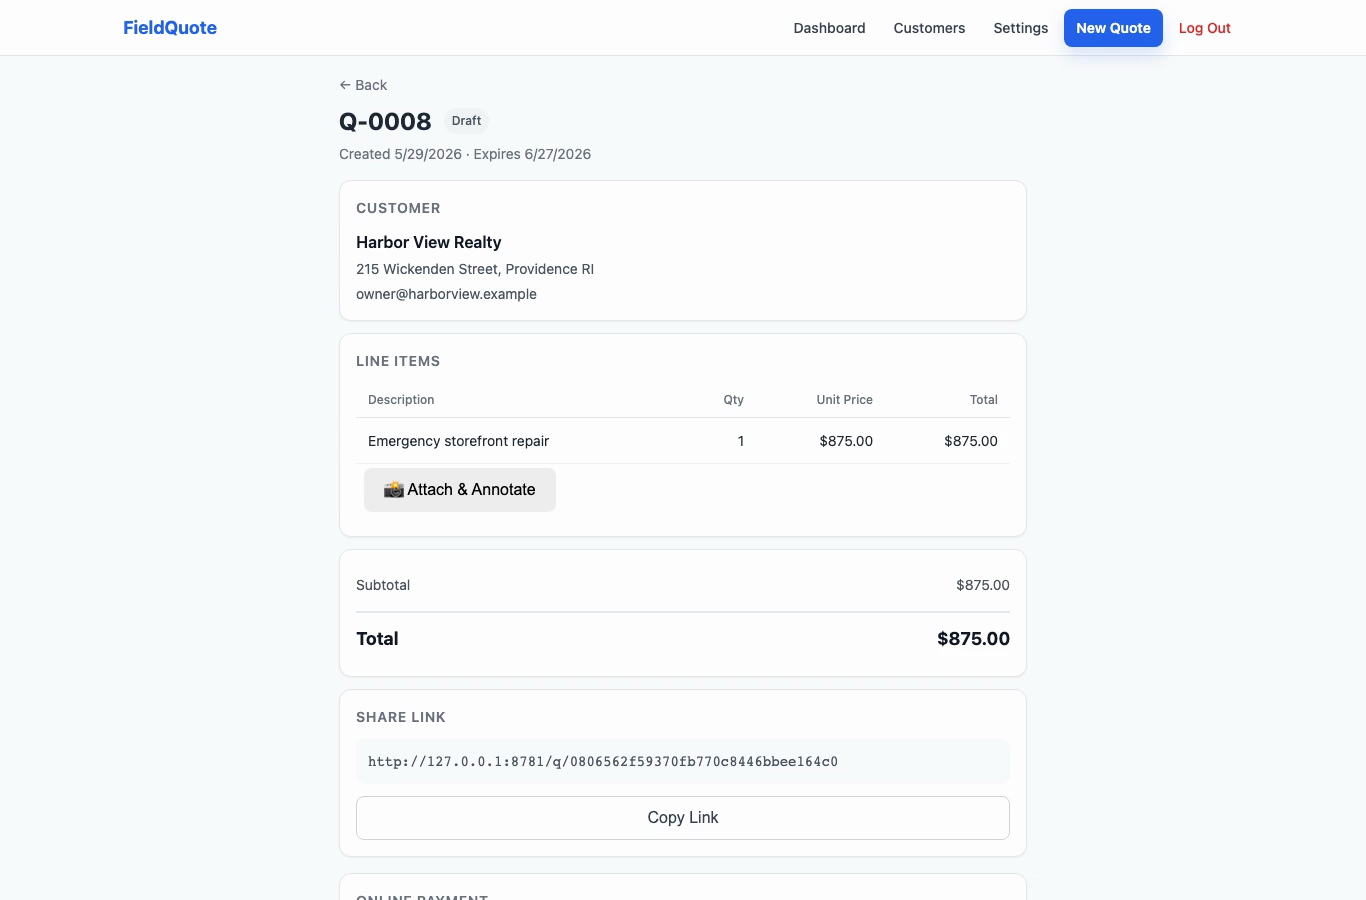Select the share link URL field
Screen dimensions: 1366x900
pos(683,762)
